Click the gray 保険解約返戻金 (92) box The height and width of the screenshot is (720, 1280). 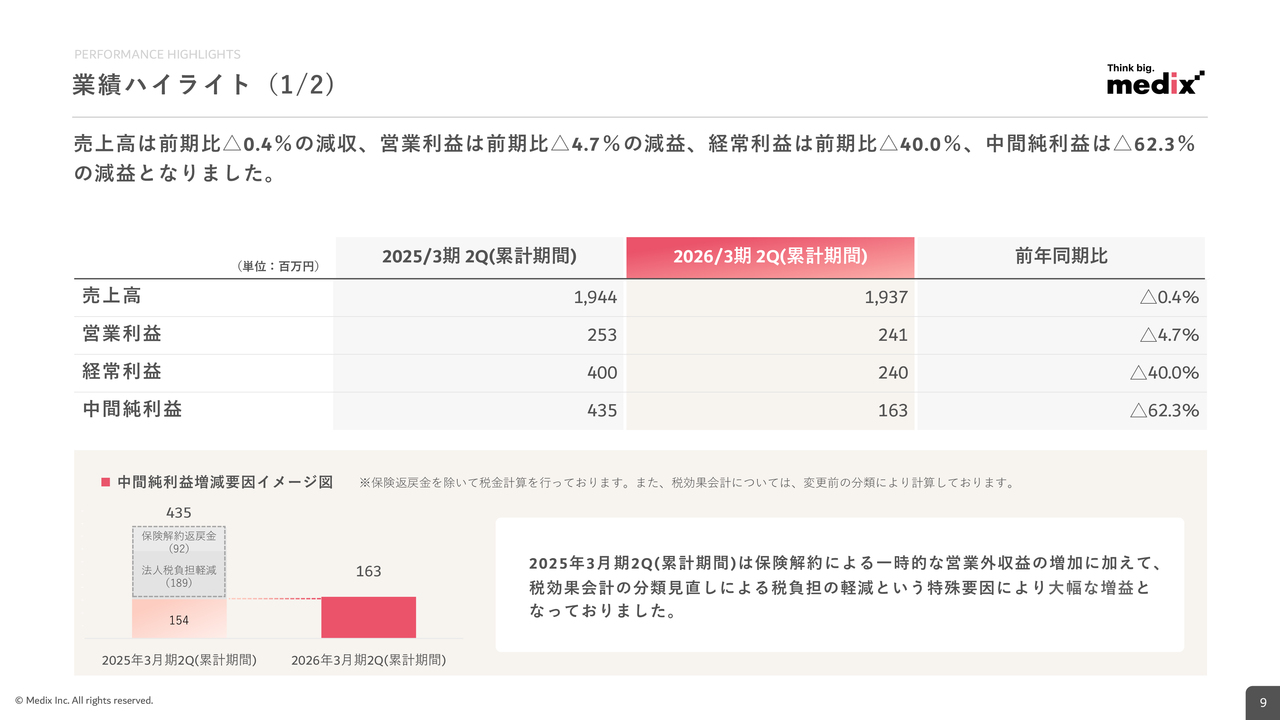tap(179, 541)
